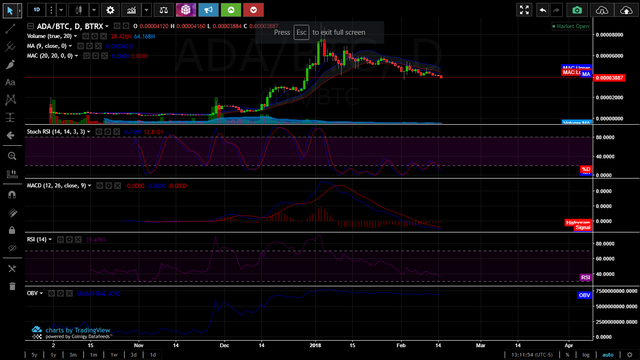640x360 pixels.
Task: Open the indicator templates dropdown arrow
Action: (147, 10)
